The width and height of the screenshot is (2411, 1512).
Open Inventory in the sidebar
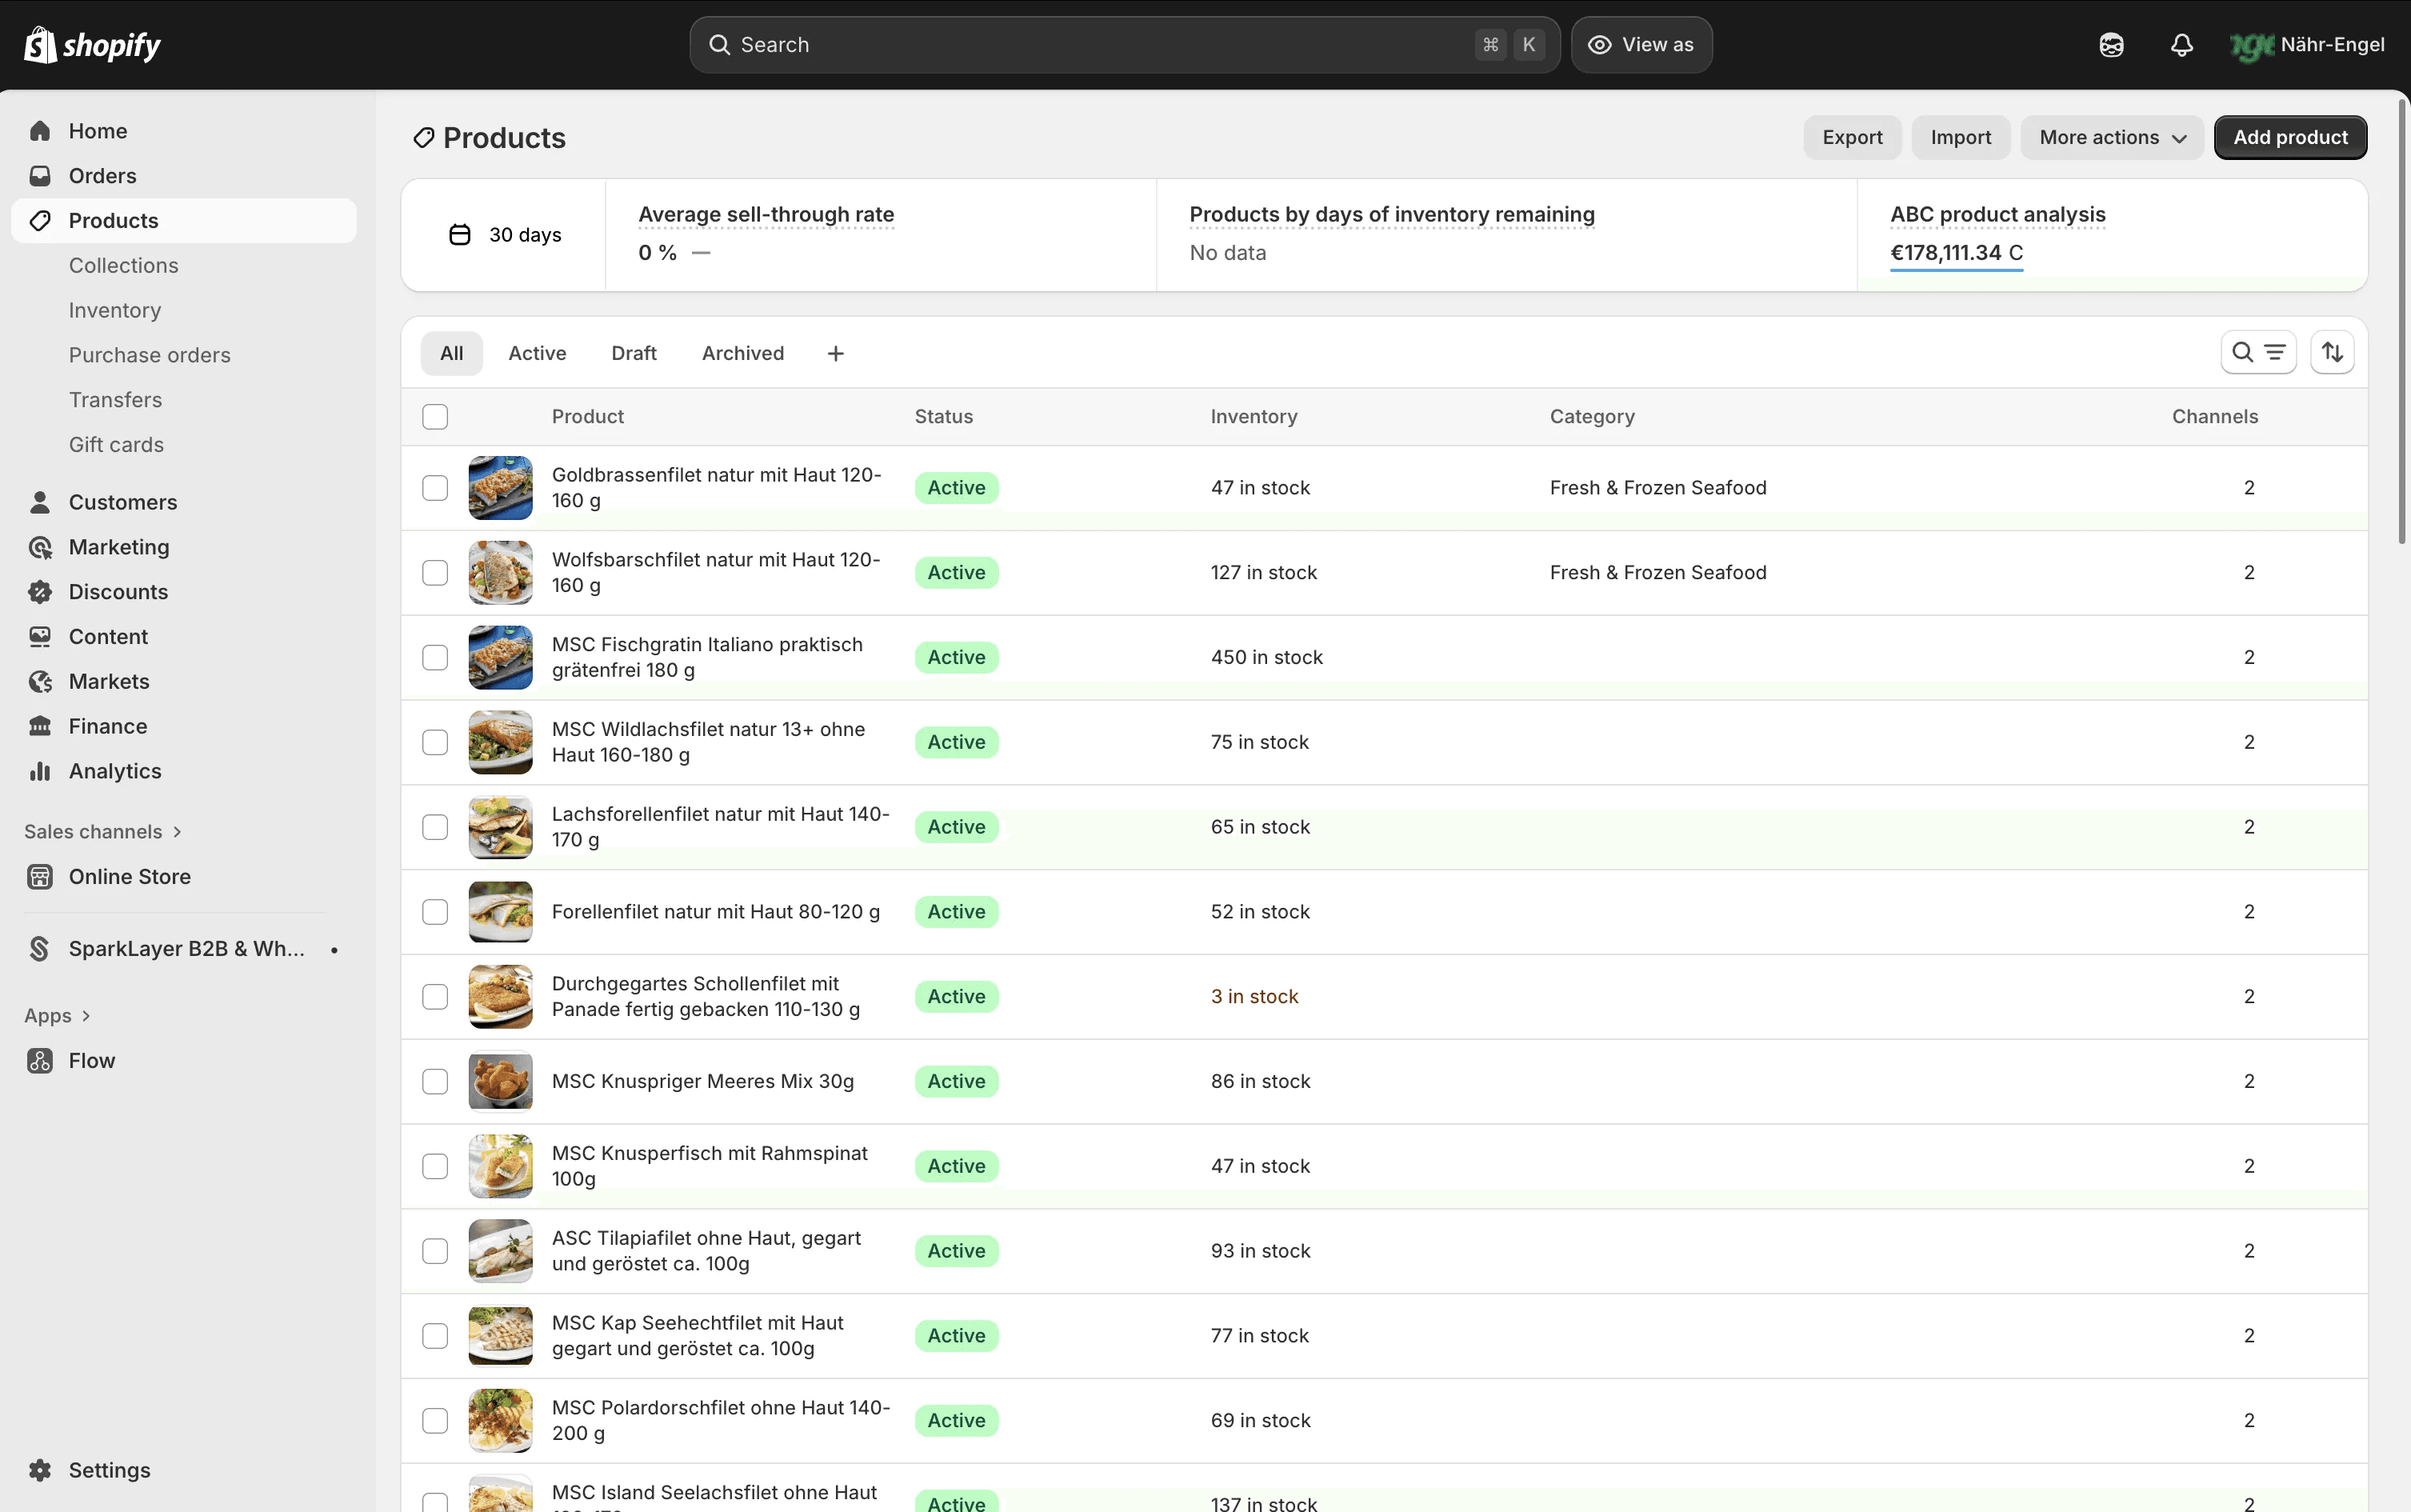115,310
